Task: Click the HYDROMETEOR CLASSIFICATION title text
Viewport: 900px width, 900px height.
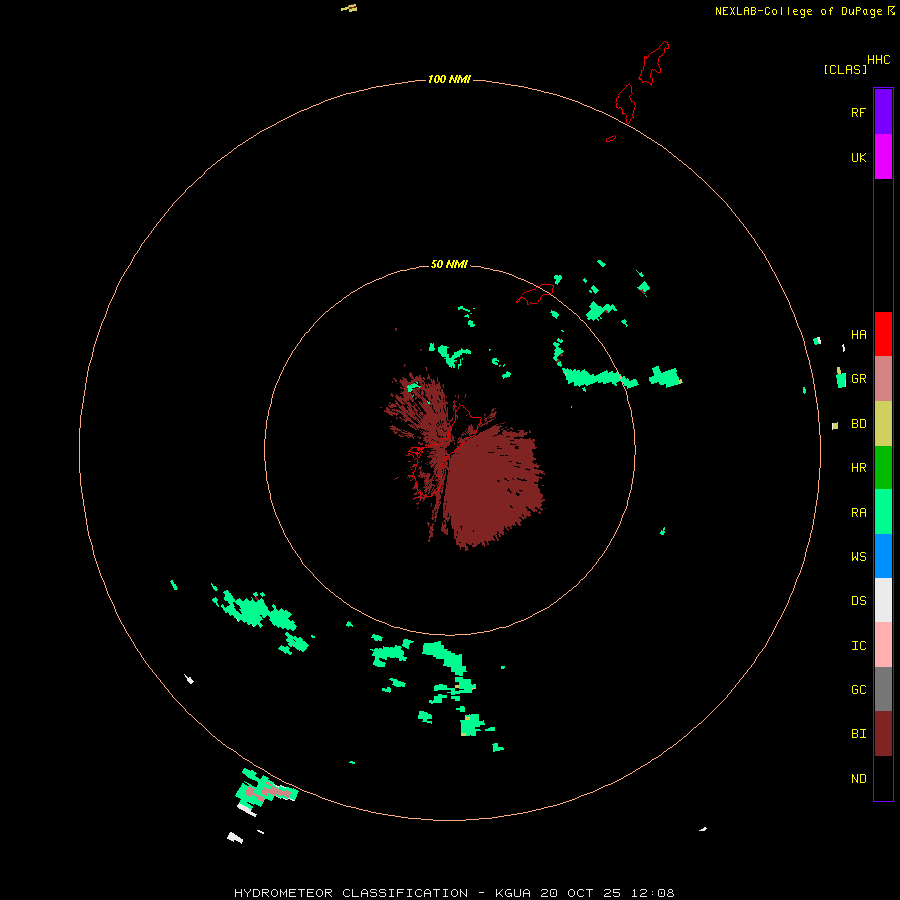Action: 351,893
